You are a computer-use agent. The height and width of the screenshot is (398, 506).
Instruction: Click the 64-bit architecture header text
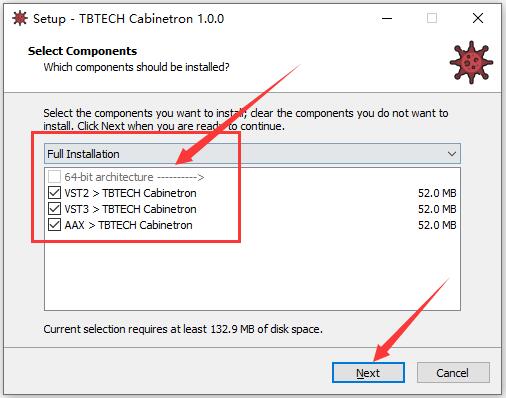click(134, 177)
